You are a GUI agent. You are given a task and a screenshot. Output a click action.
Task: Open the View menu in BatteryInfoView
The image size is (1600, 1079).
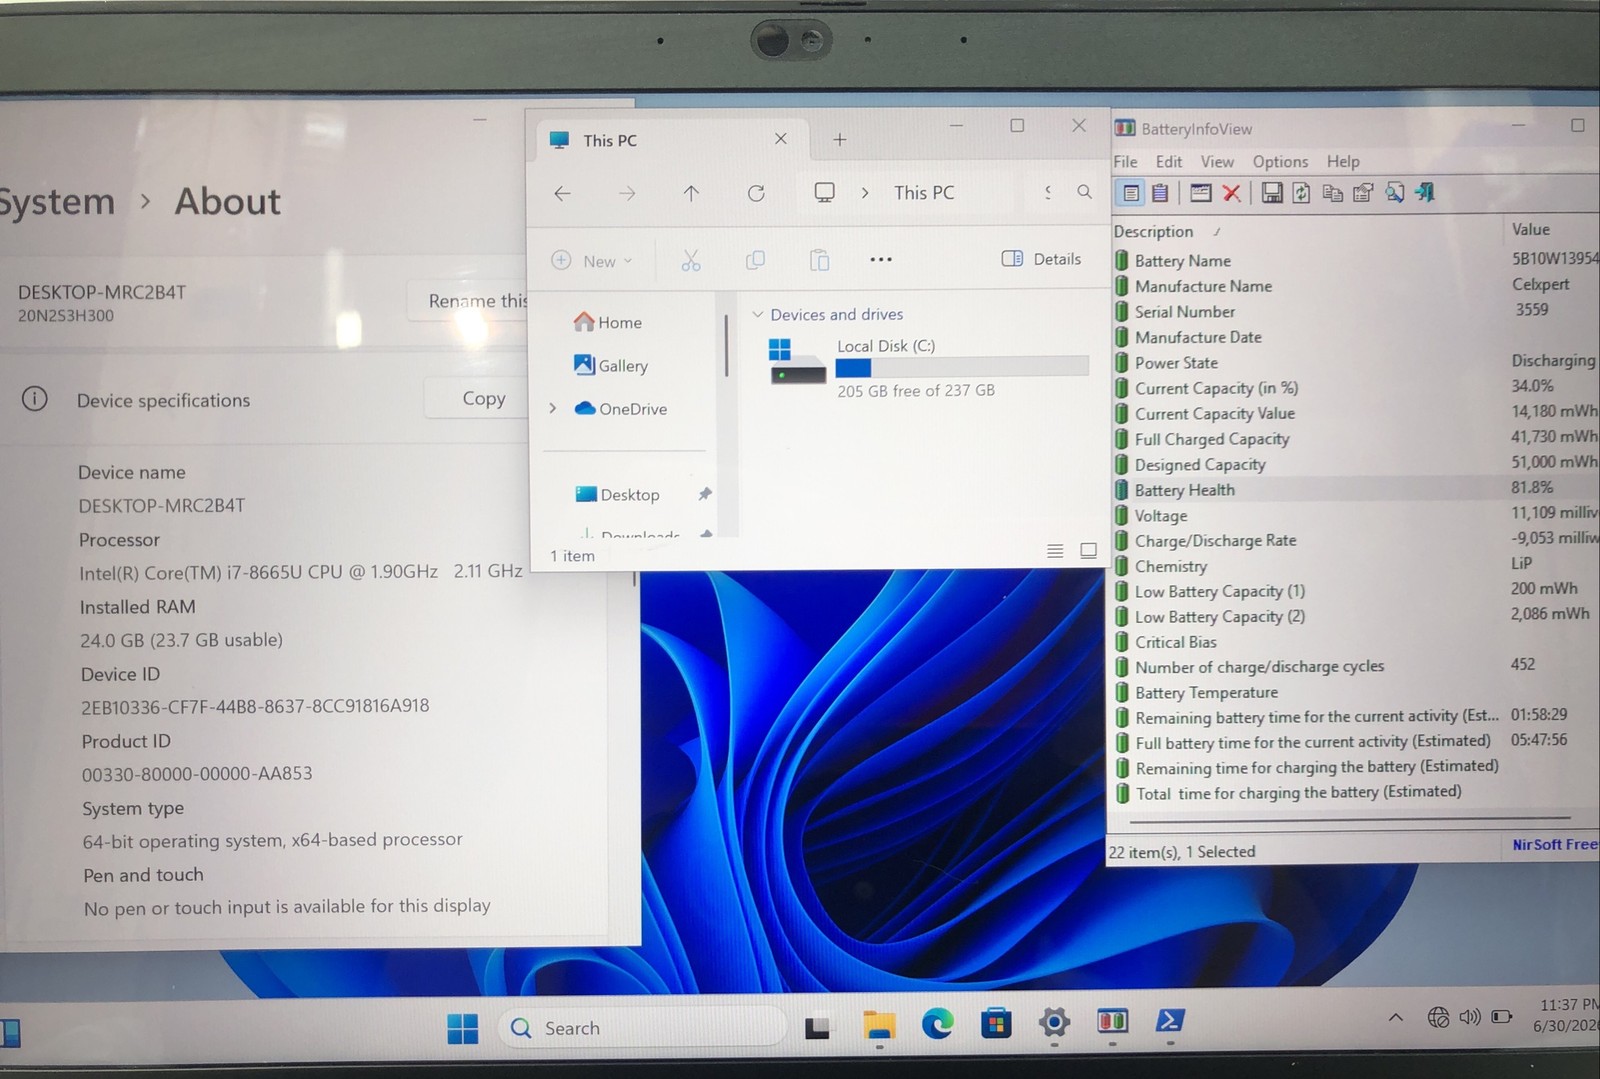(x=1217, y=162)
